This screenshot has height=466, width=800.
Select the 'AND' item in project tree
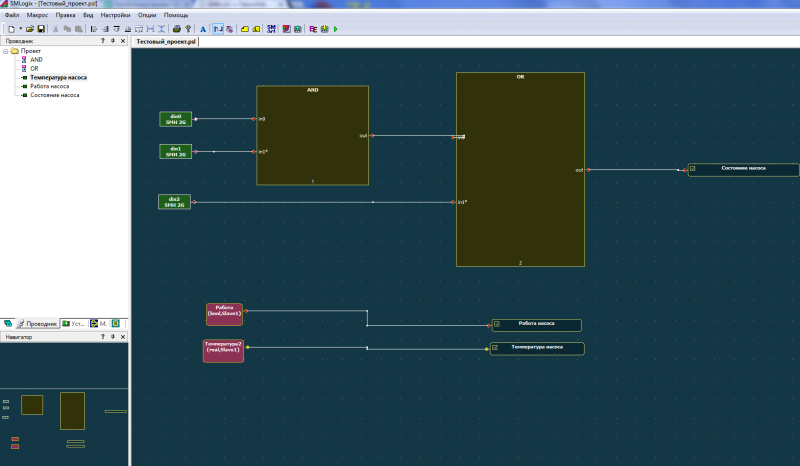point(36,59)
